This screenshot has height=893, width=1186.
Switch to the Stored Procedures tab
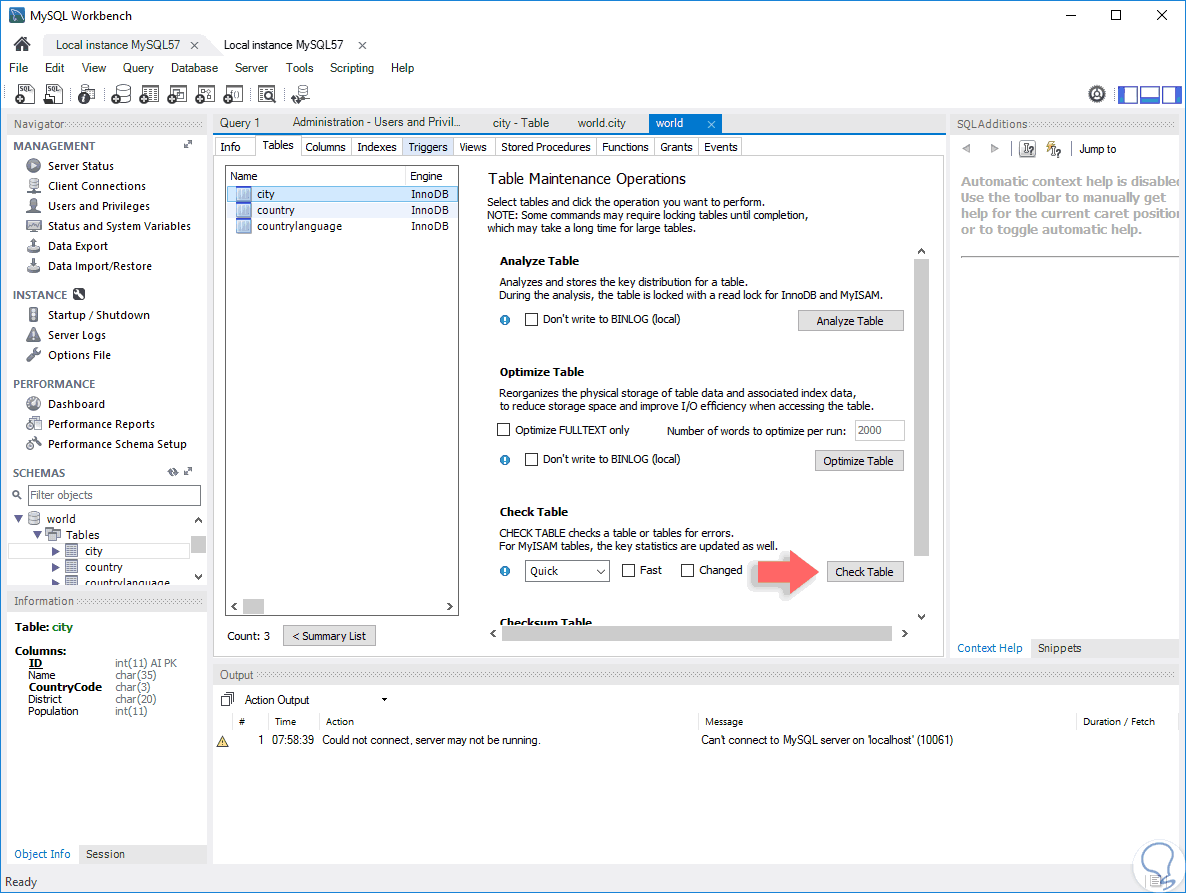coord(545,147)
